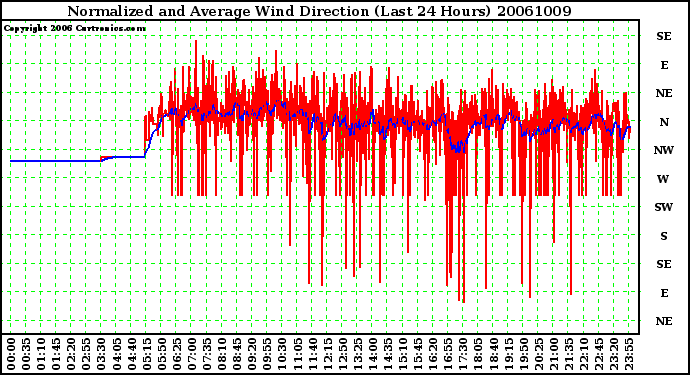This screenshot has width=690, height=375.
Task: Click the W direction label
Action: click(663, 179)
